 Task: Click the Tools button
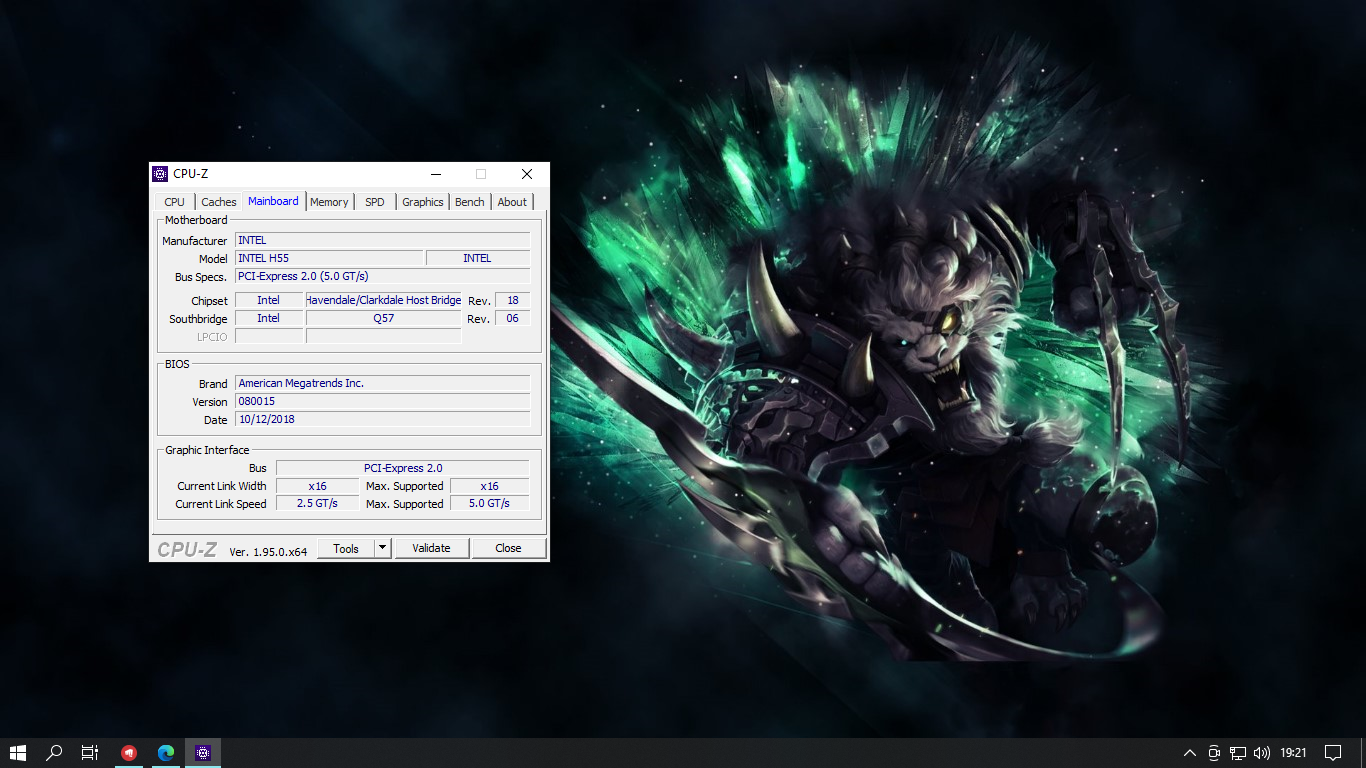[346, 548]
